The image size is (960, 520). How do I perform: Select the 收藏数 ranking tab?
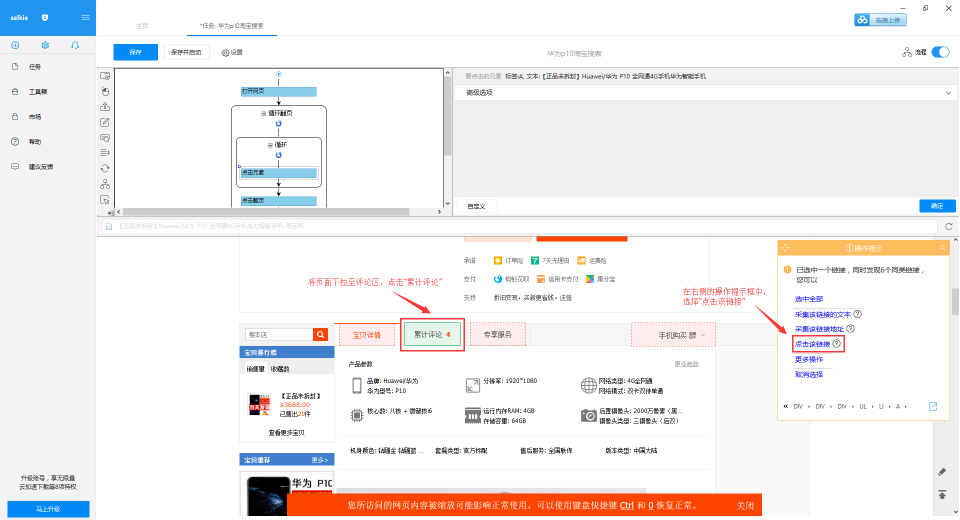(280, 369)
